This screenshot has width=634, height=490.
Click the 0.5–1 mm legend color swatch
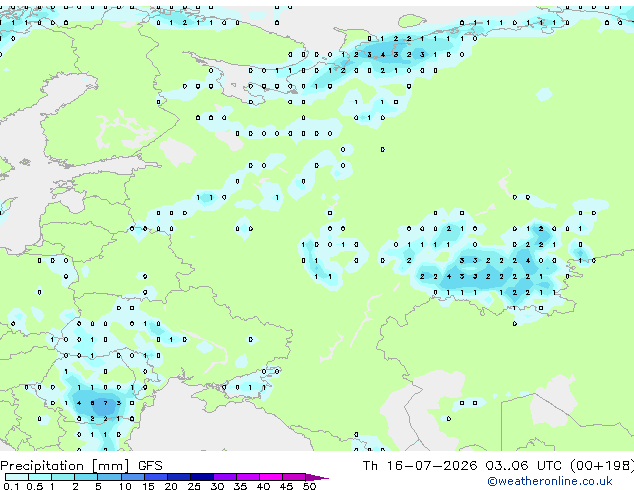[40, 477]
